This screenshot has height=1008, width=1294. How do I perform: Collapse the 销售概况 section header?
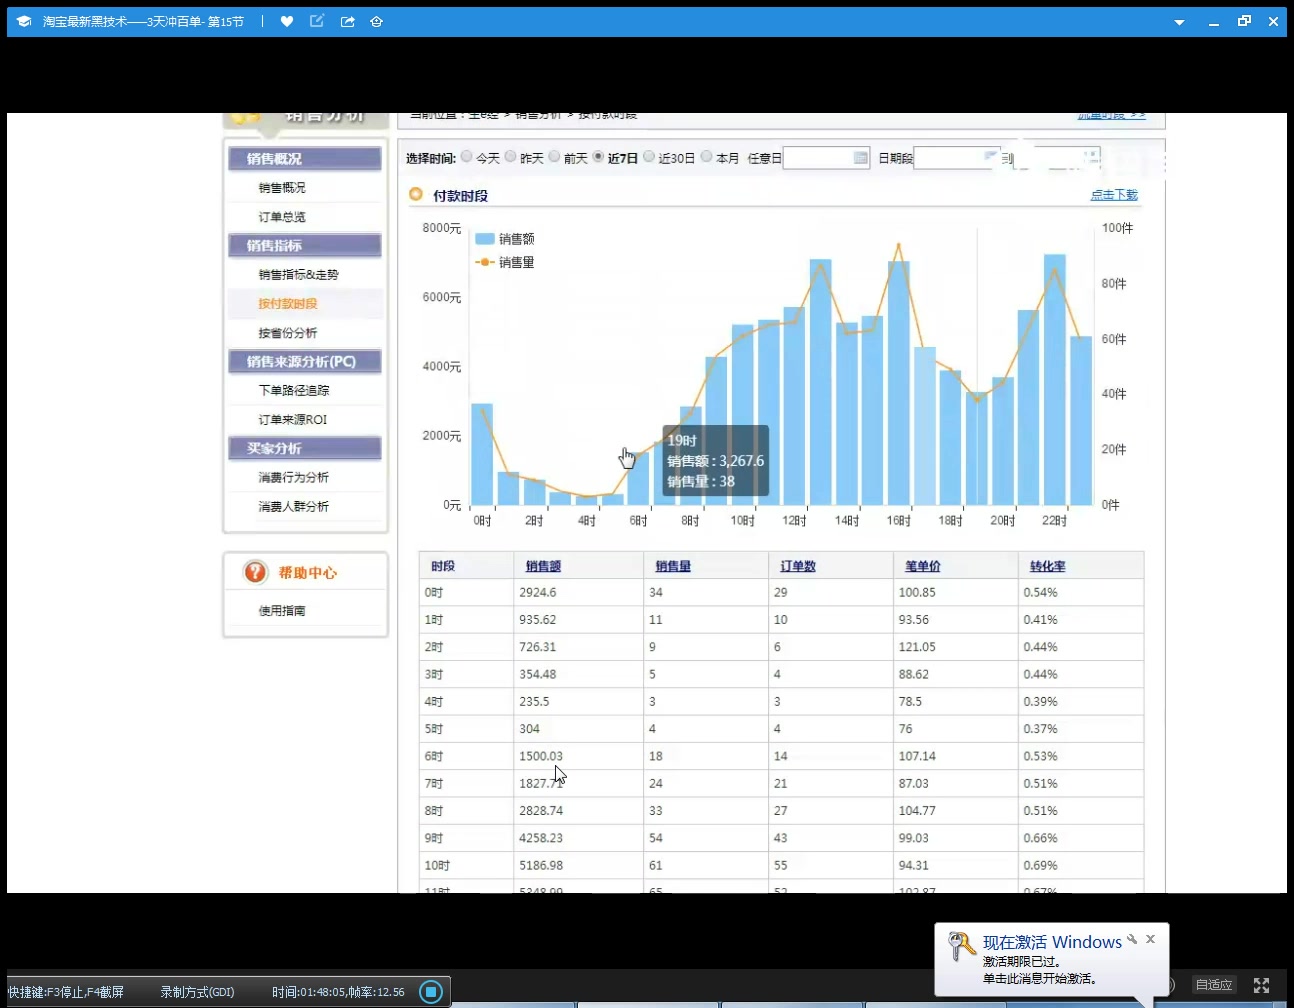[x=305, y=159]
